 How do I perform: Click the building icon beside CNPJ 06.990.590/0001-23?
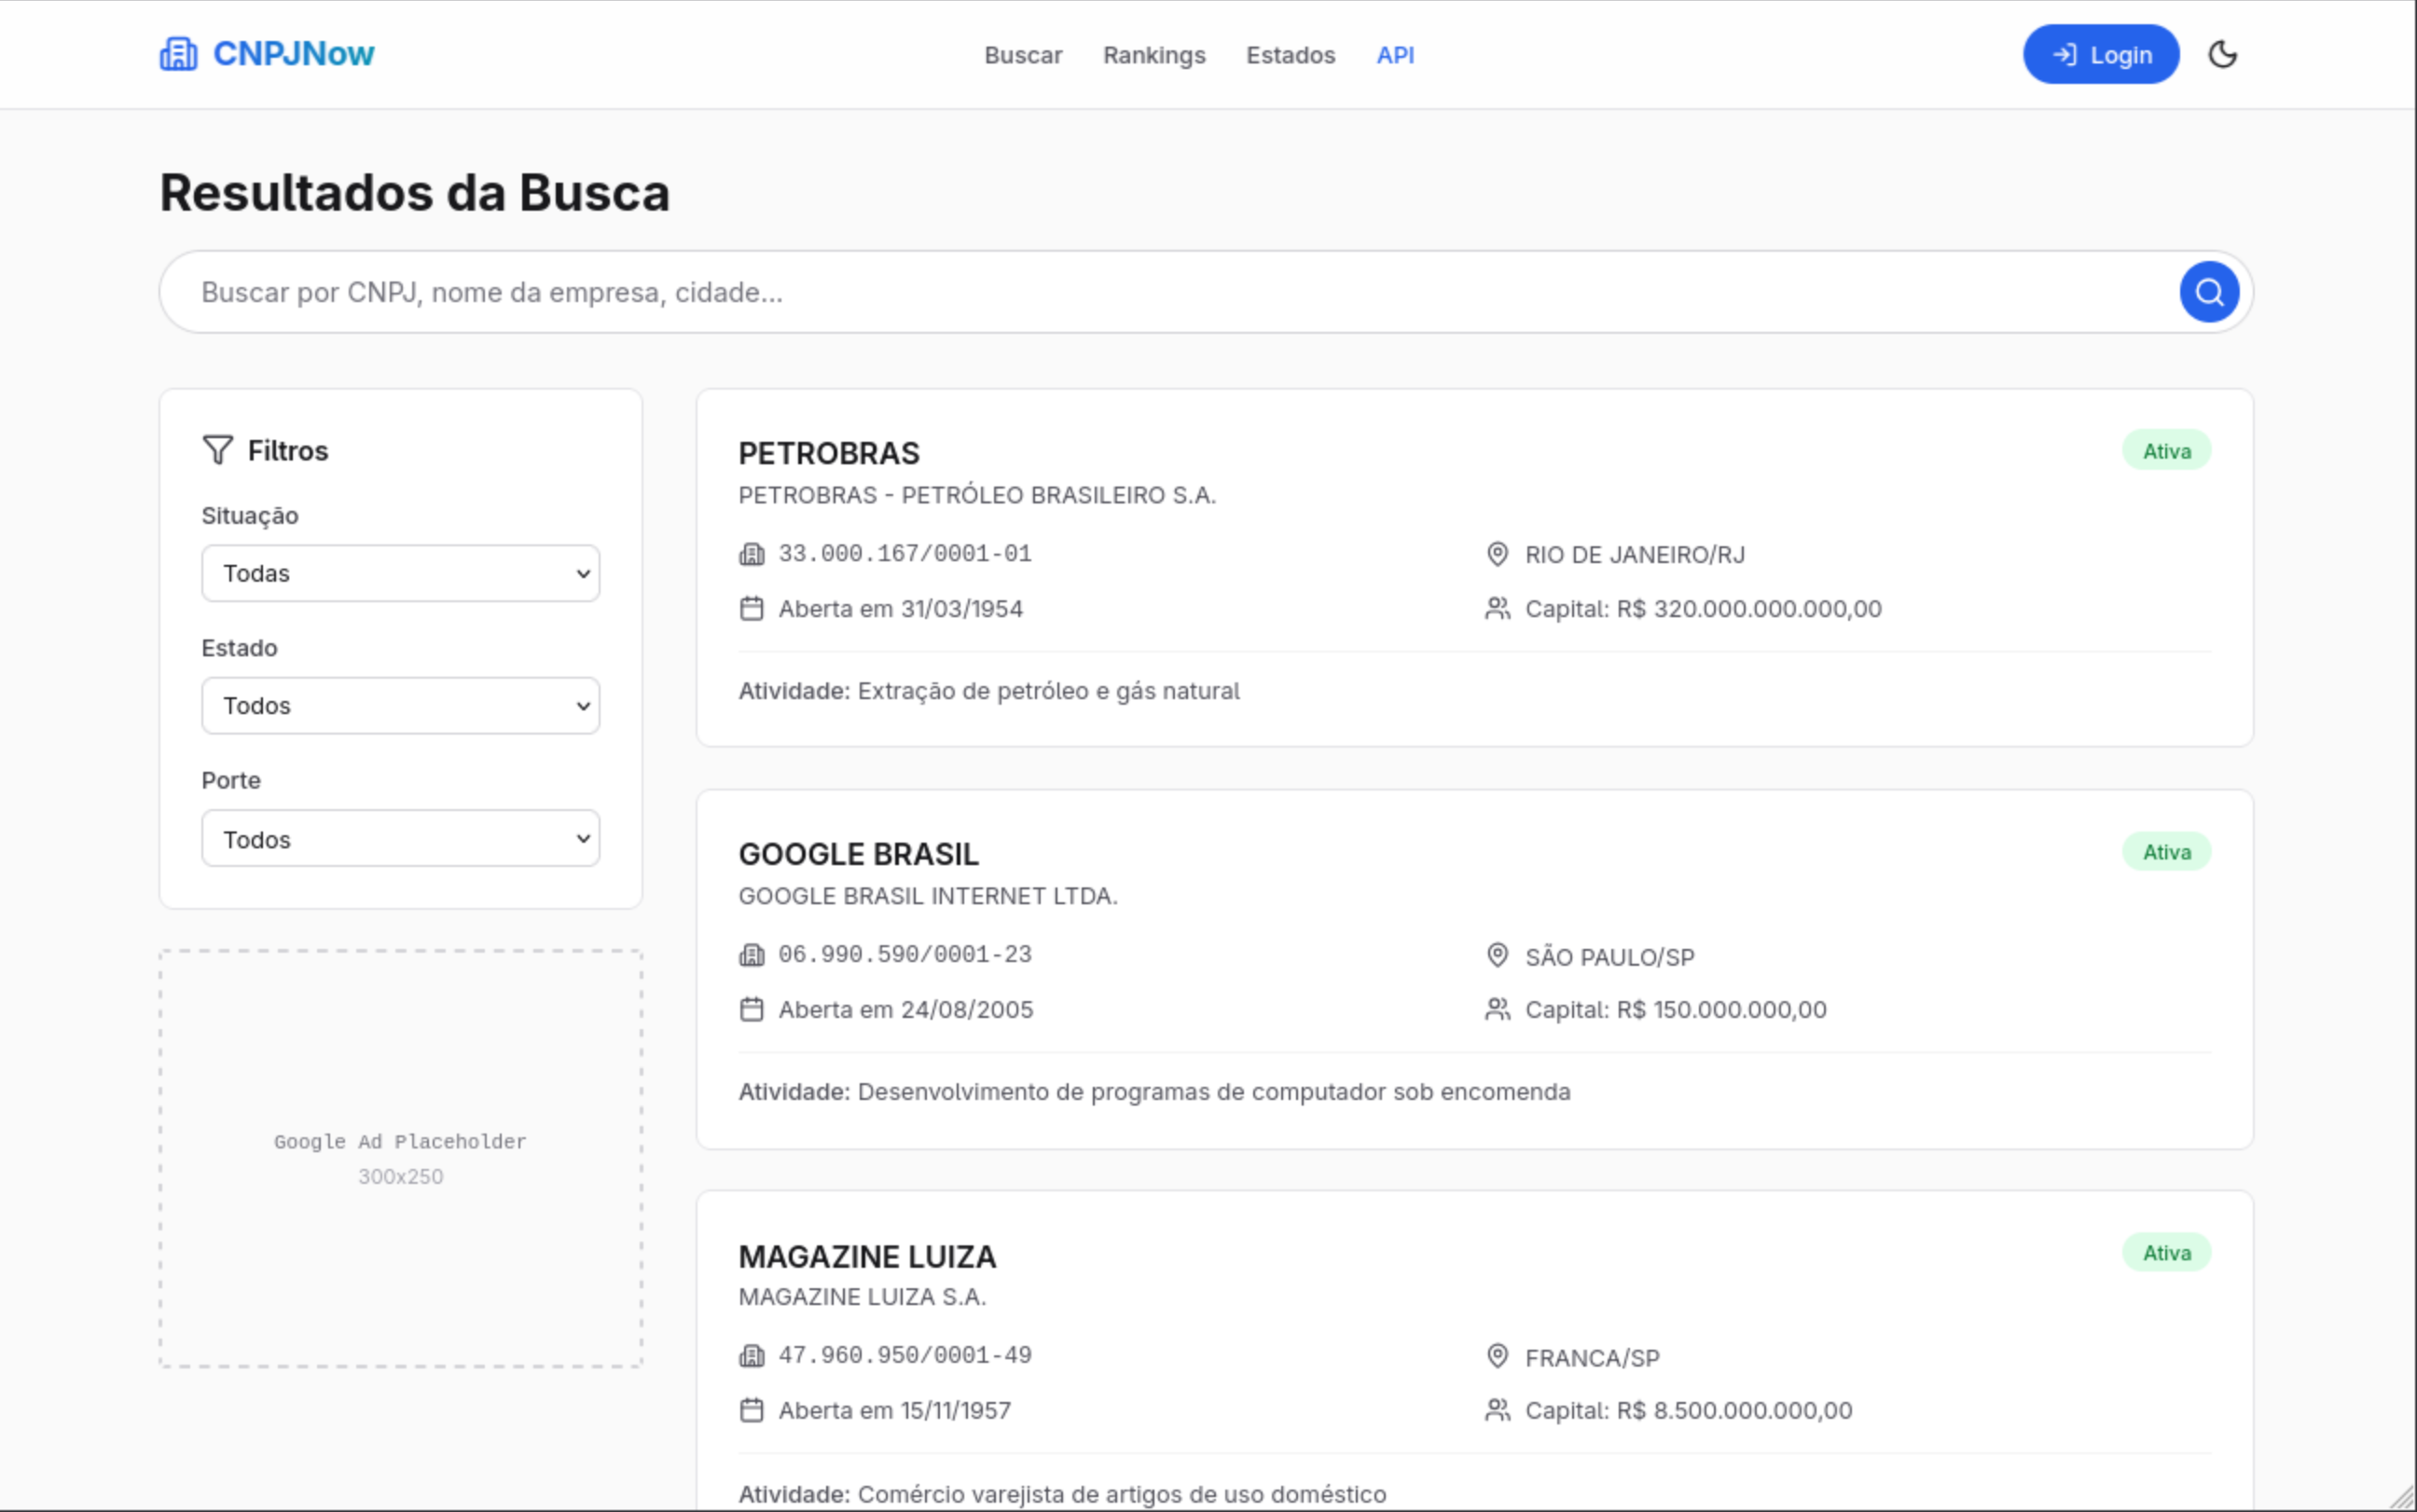click(x=751, y=955)
